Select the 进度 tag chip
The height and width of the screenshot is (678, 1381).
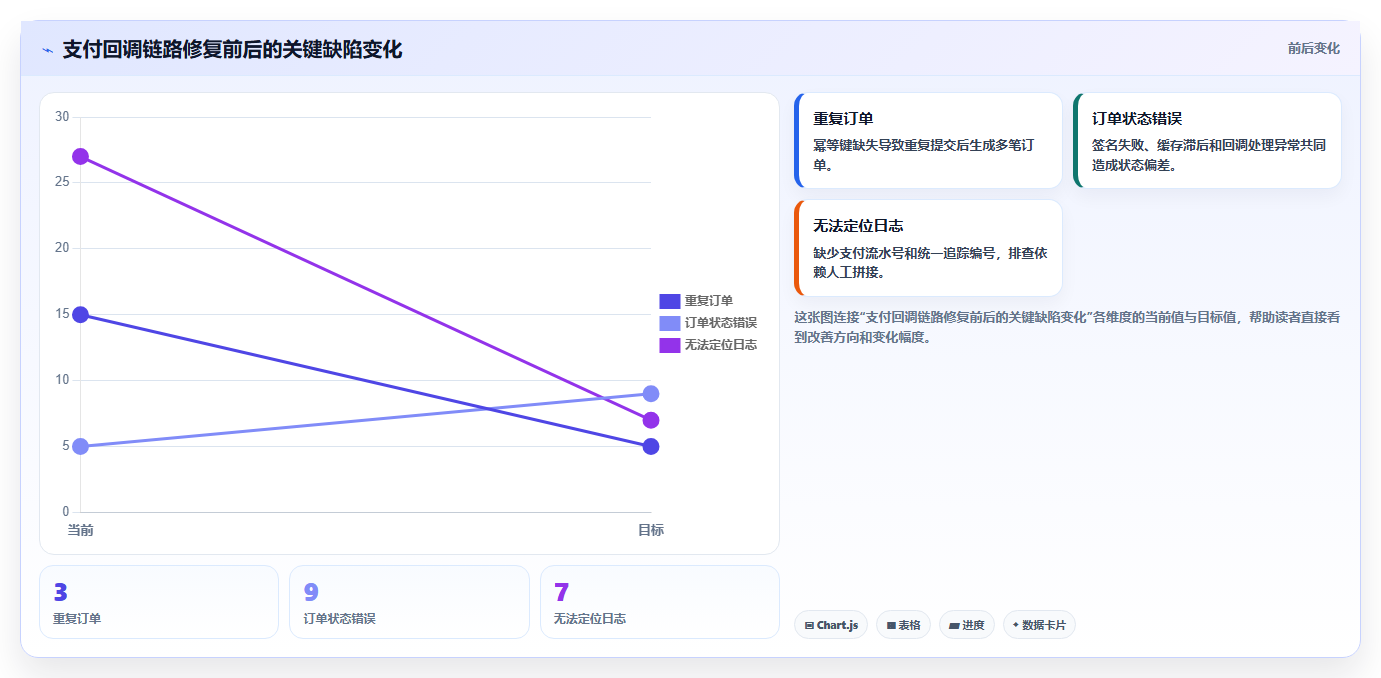coord(967,625)
